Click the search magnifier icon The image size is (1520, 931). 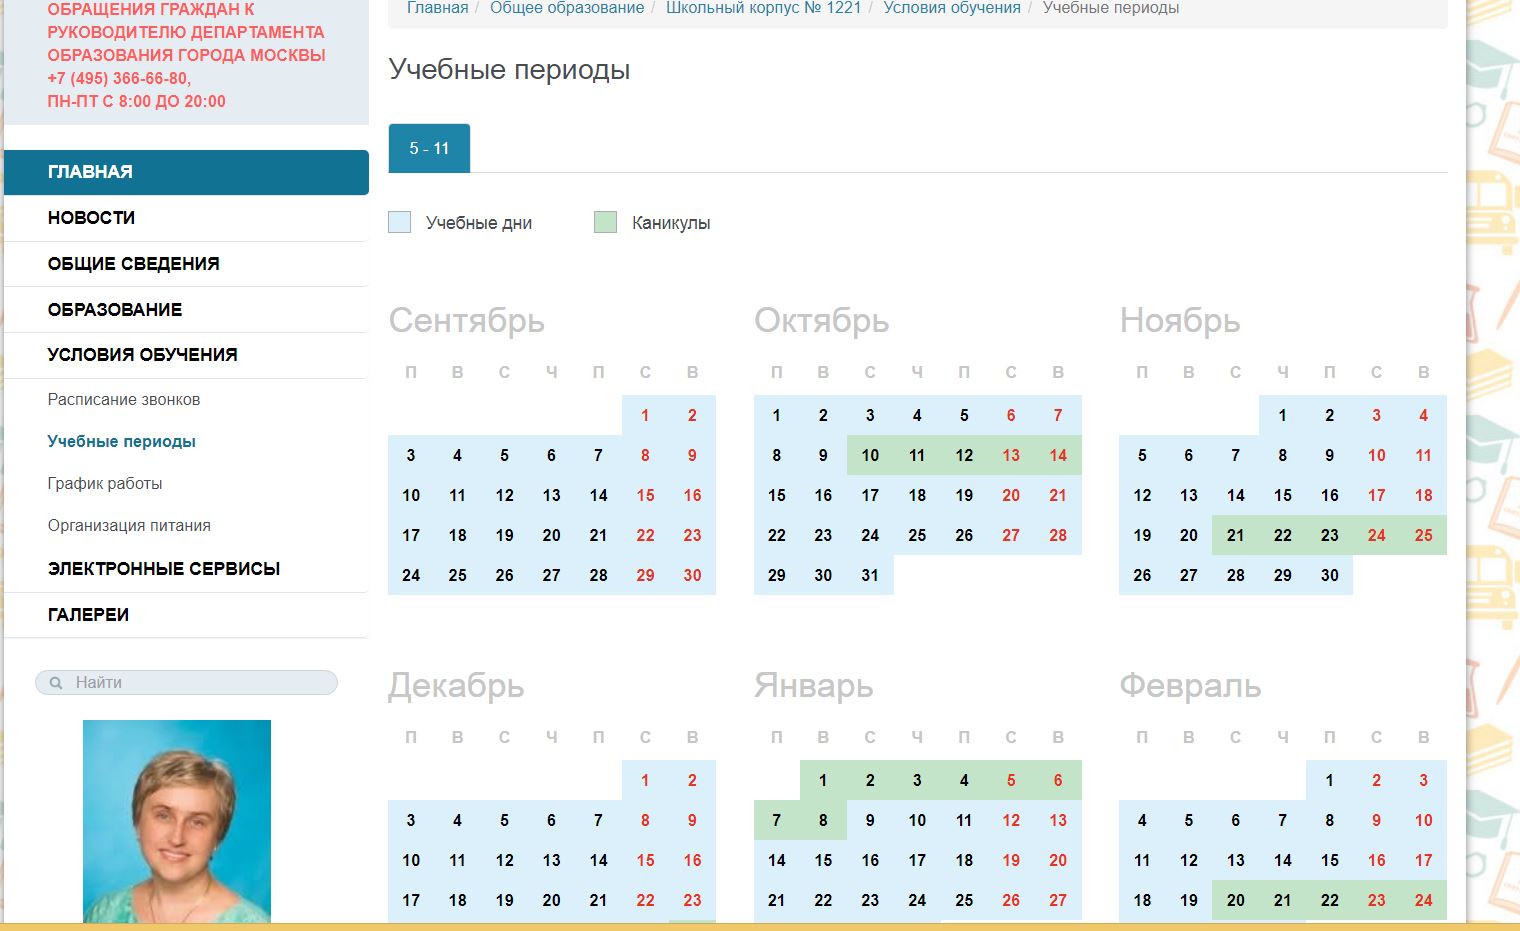[x=56, y=683]
